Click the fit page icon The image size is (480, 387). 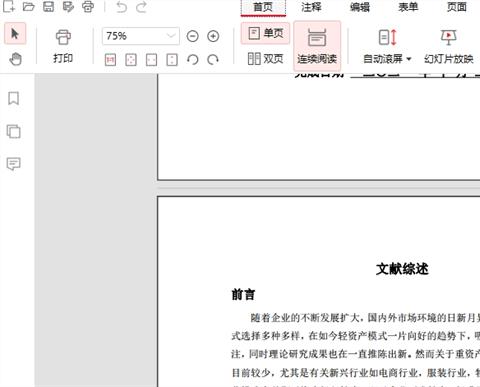(131, 60)
